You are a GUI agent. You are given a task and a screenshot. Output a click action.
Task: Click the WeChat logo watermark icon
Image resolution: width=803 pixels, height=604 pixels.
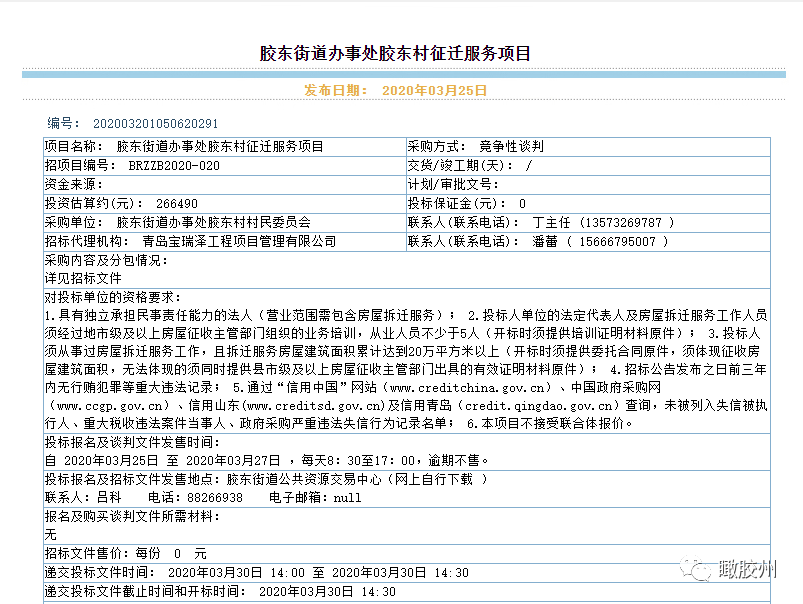698,569
